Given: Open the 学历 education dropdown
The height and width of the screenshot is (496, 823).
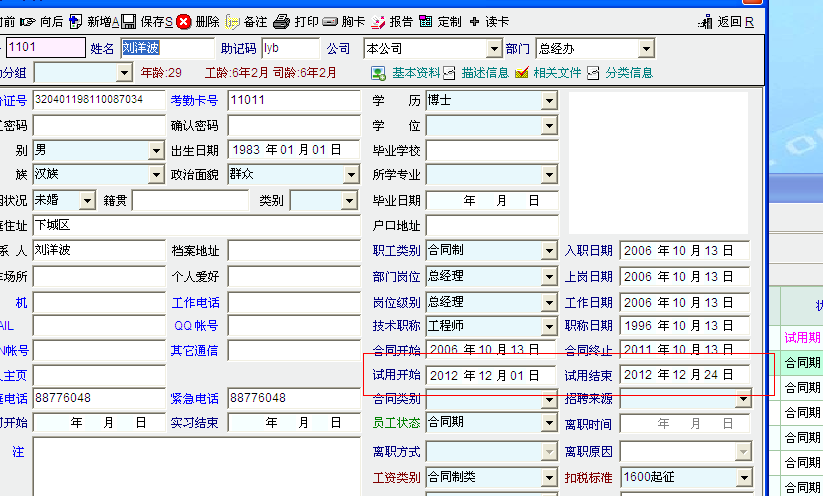Looking at the screenshot, I should point(549,101).
